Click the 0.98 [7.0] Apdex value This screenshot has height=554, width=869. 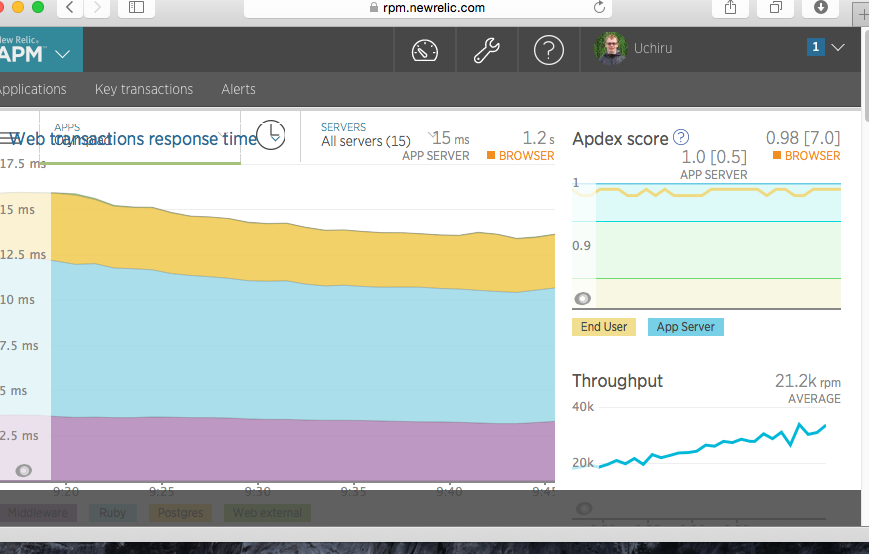tap(803, 138)
